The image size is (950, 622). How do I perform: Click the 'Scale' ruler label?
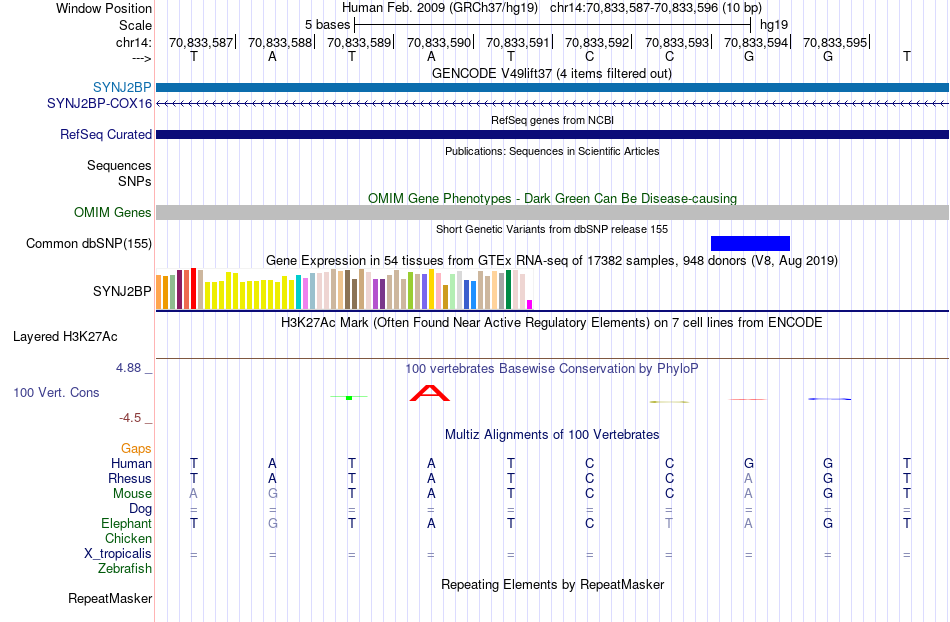pos(135,25)
